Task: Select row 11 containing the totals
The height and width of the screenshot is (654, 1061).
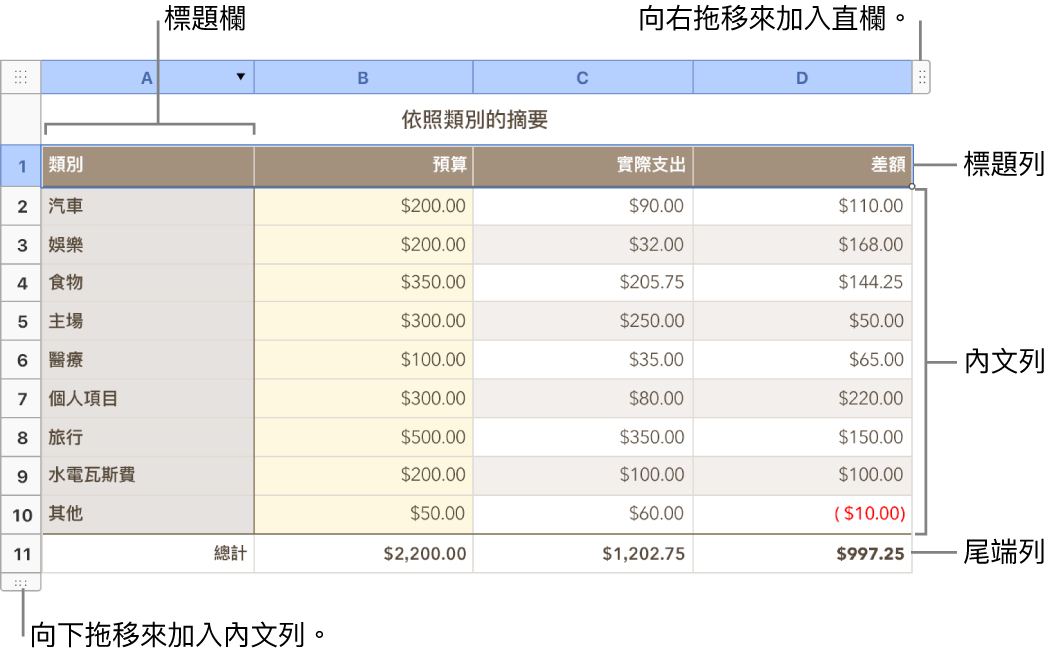Action: coord(21,553)
